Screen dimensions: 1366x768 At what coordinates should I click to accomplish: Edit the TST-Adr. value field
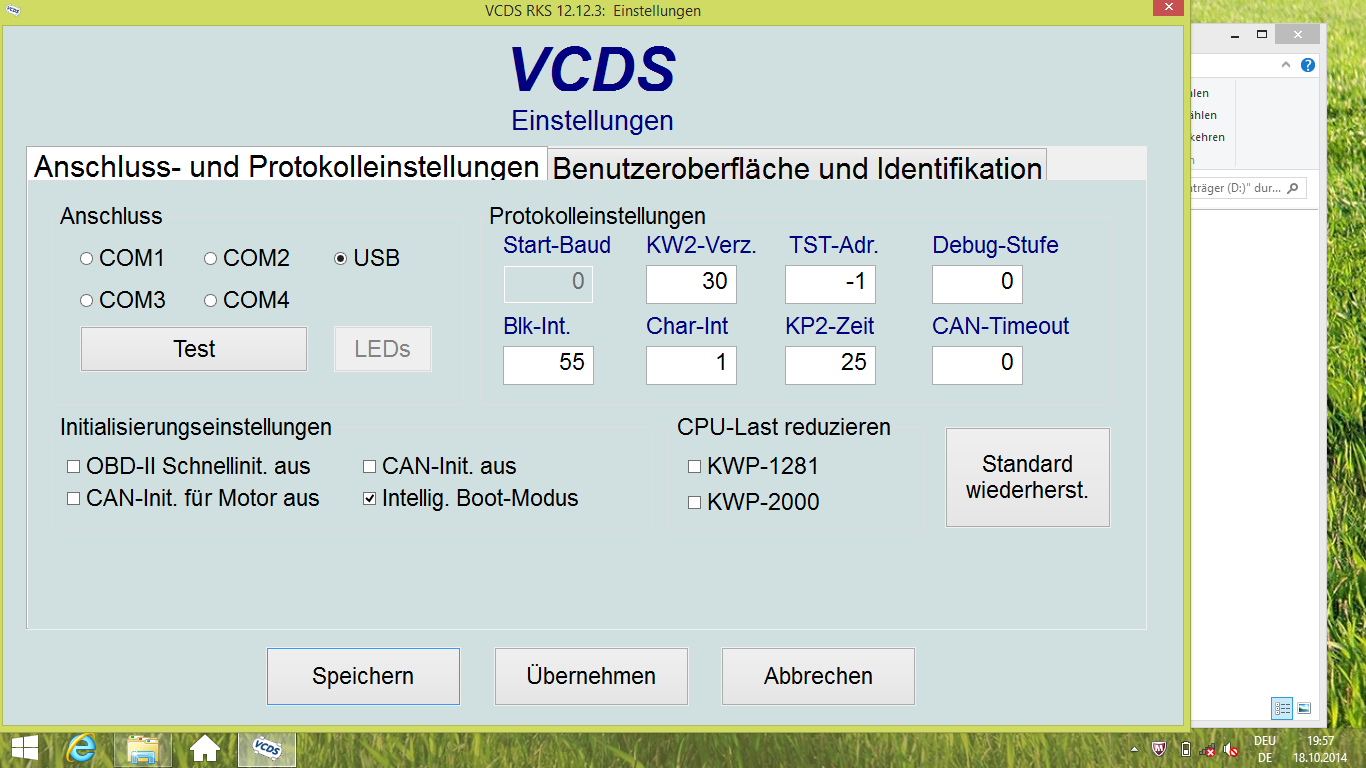[x=830, y=284]
